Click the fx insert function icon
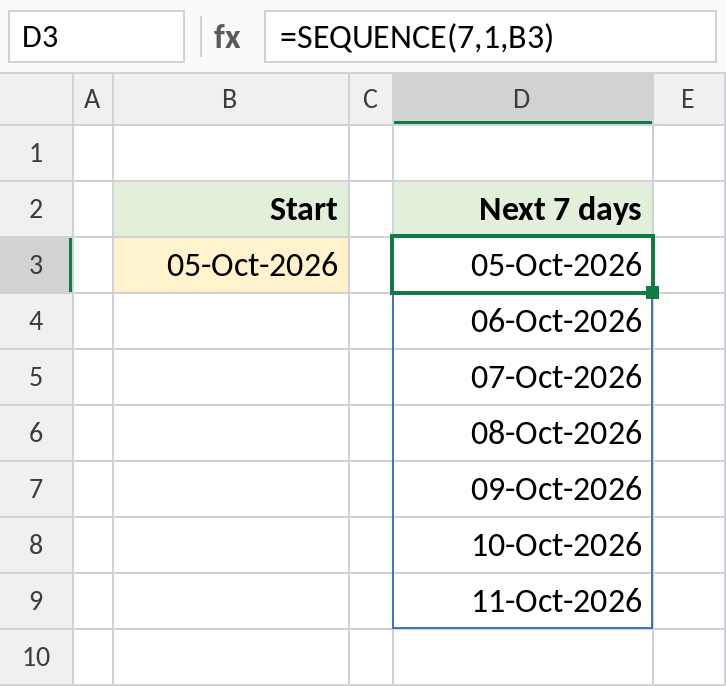This screenshot has height=686, width=726. point(227,37)
